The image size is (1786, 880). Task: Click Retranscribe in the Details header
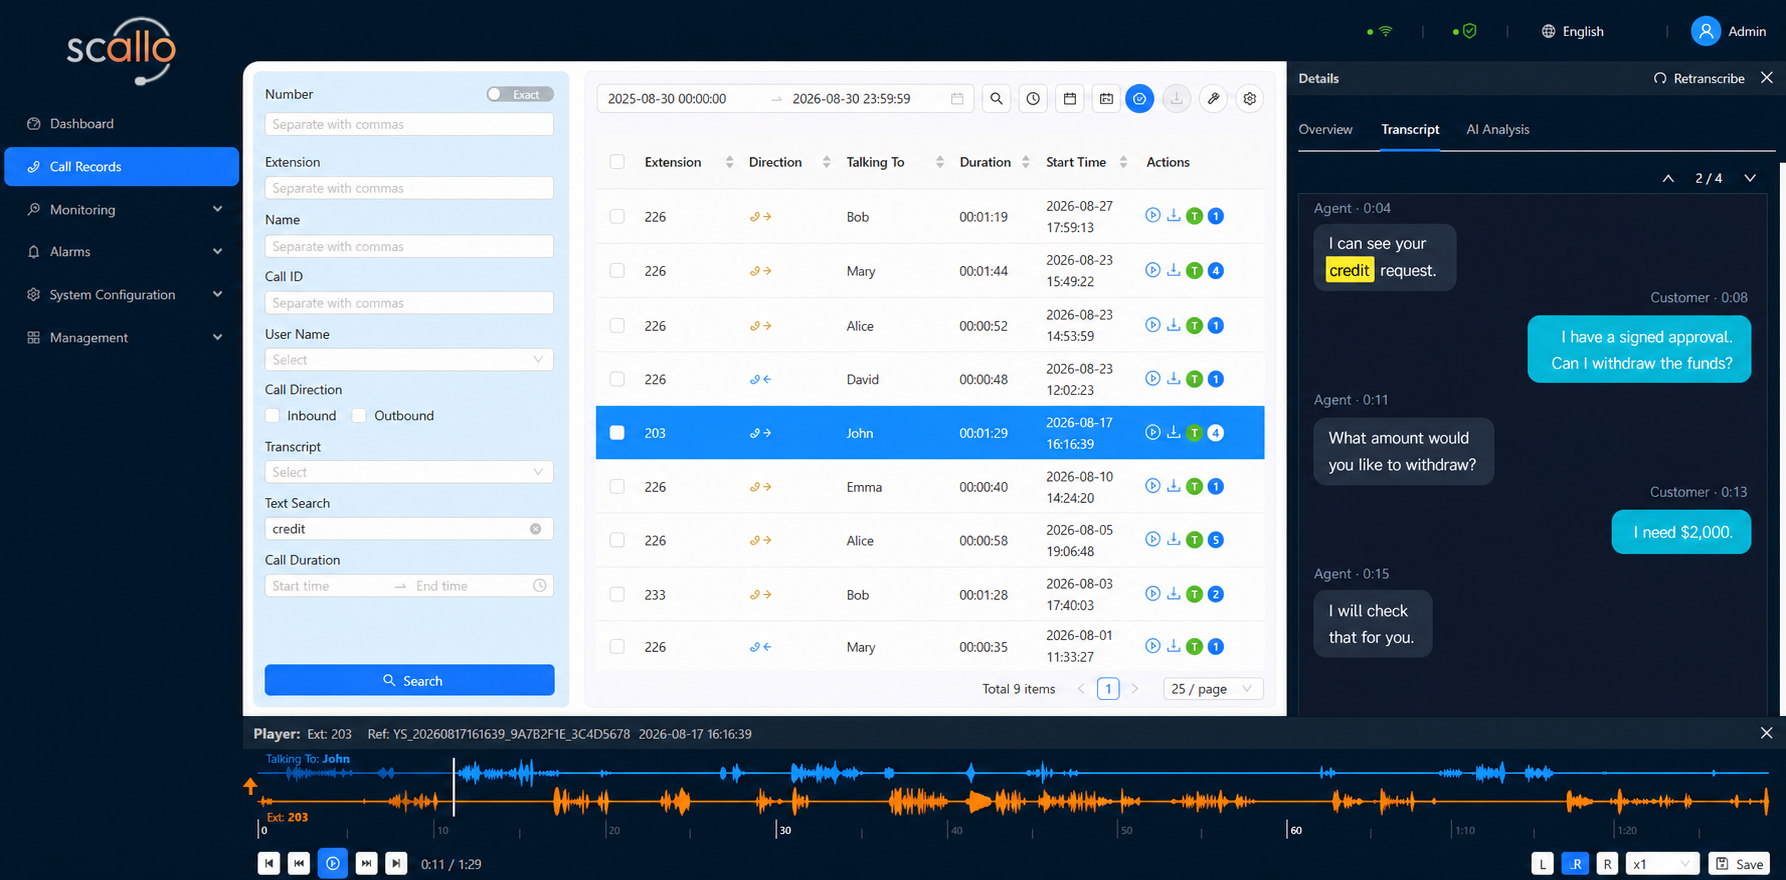point(1699,78)
